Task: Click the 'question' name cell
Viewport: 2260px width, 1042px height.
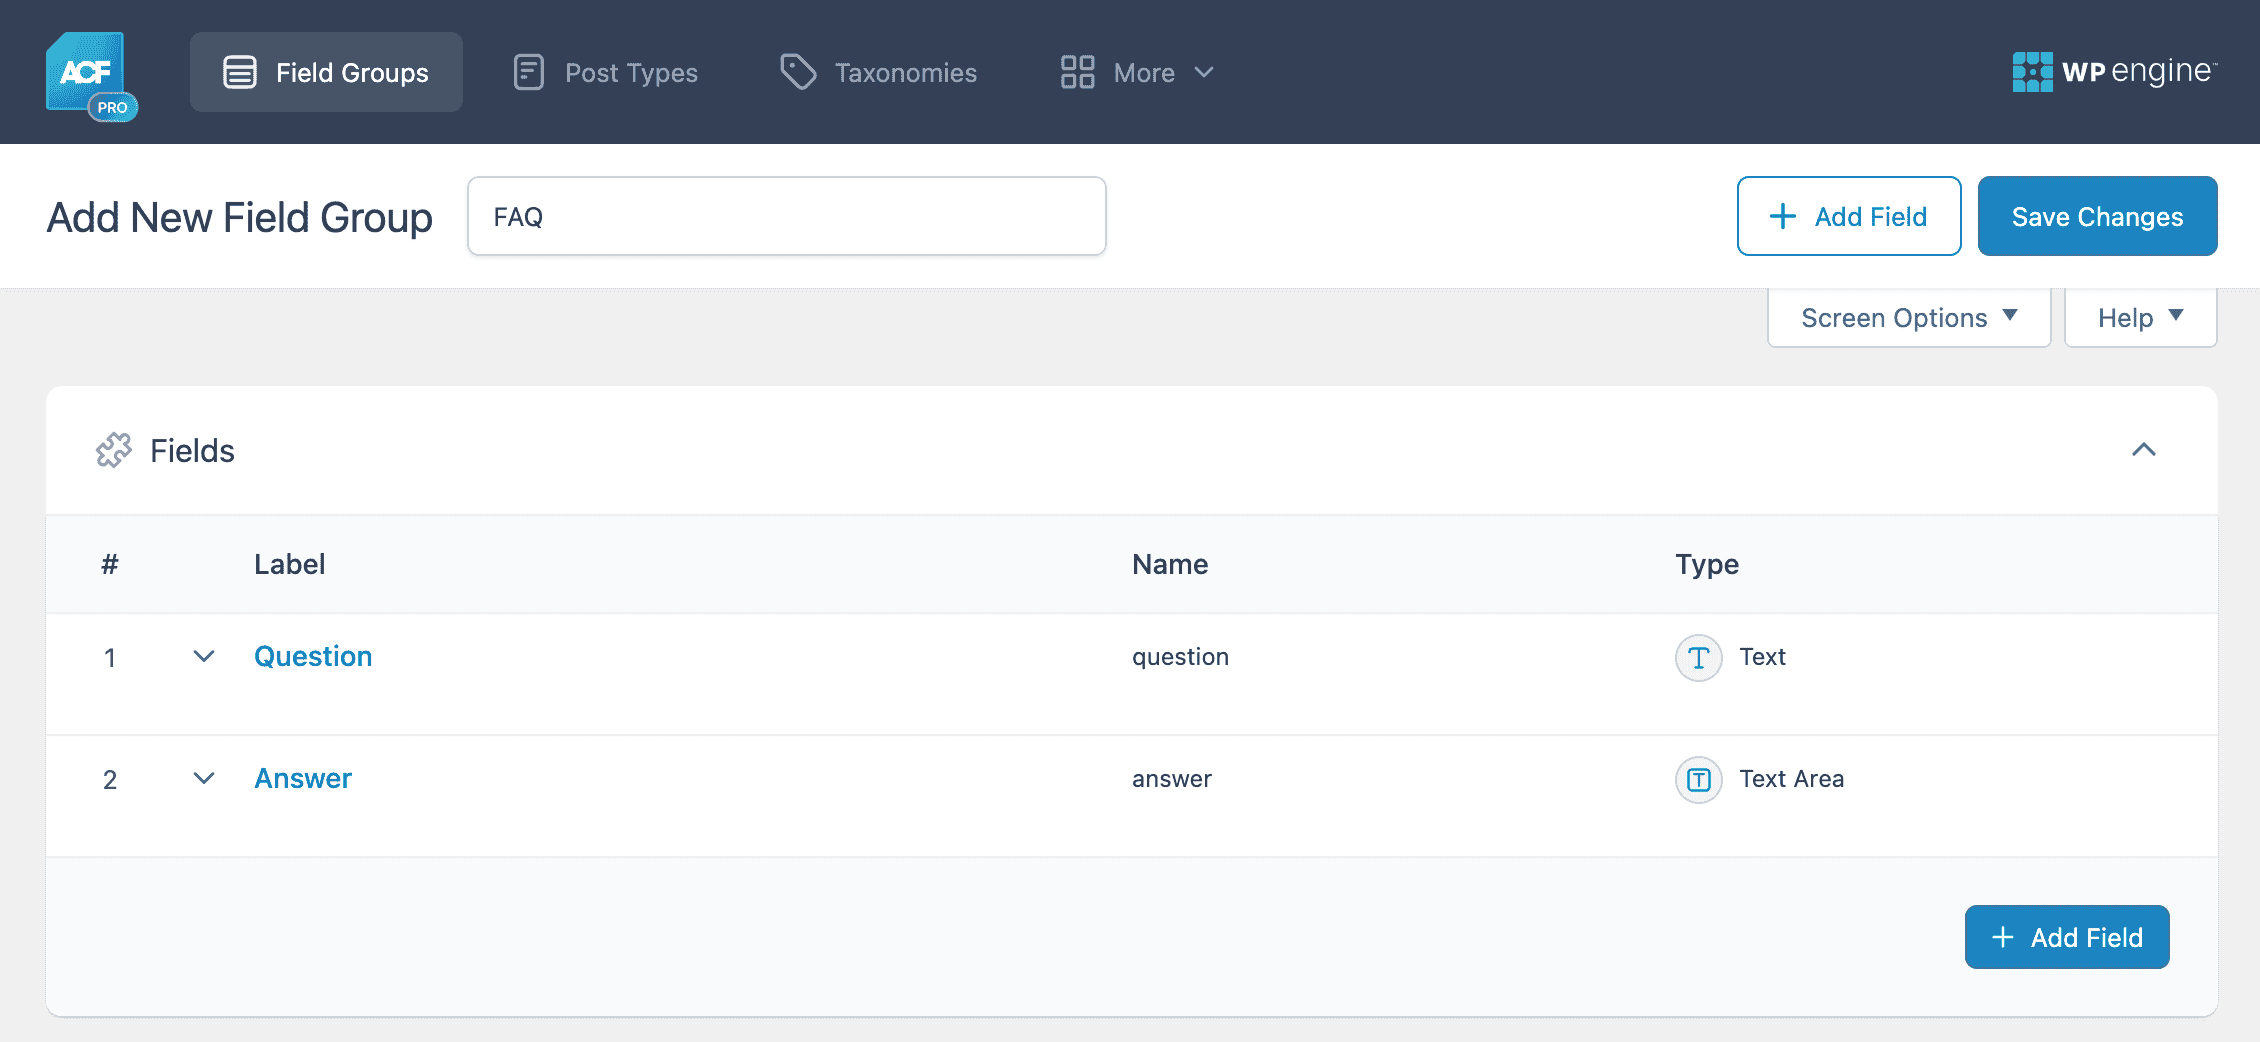Action: (x=1180, y=657)
